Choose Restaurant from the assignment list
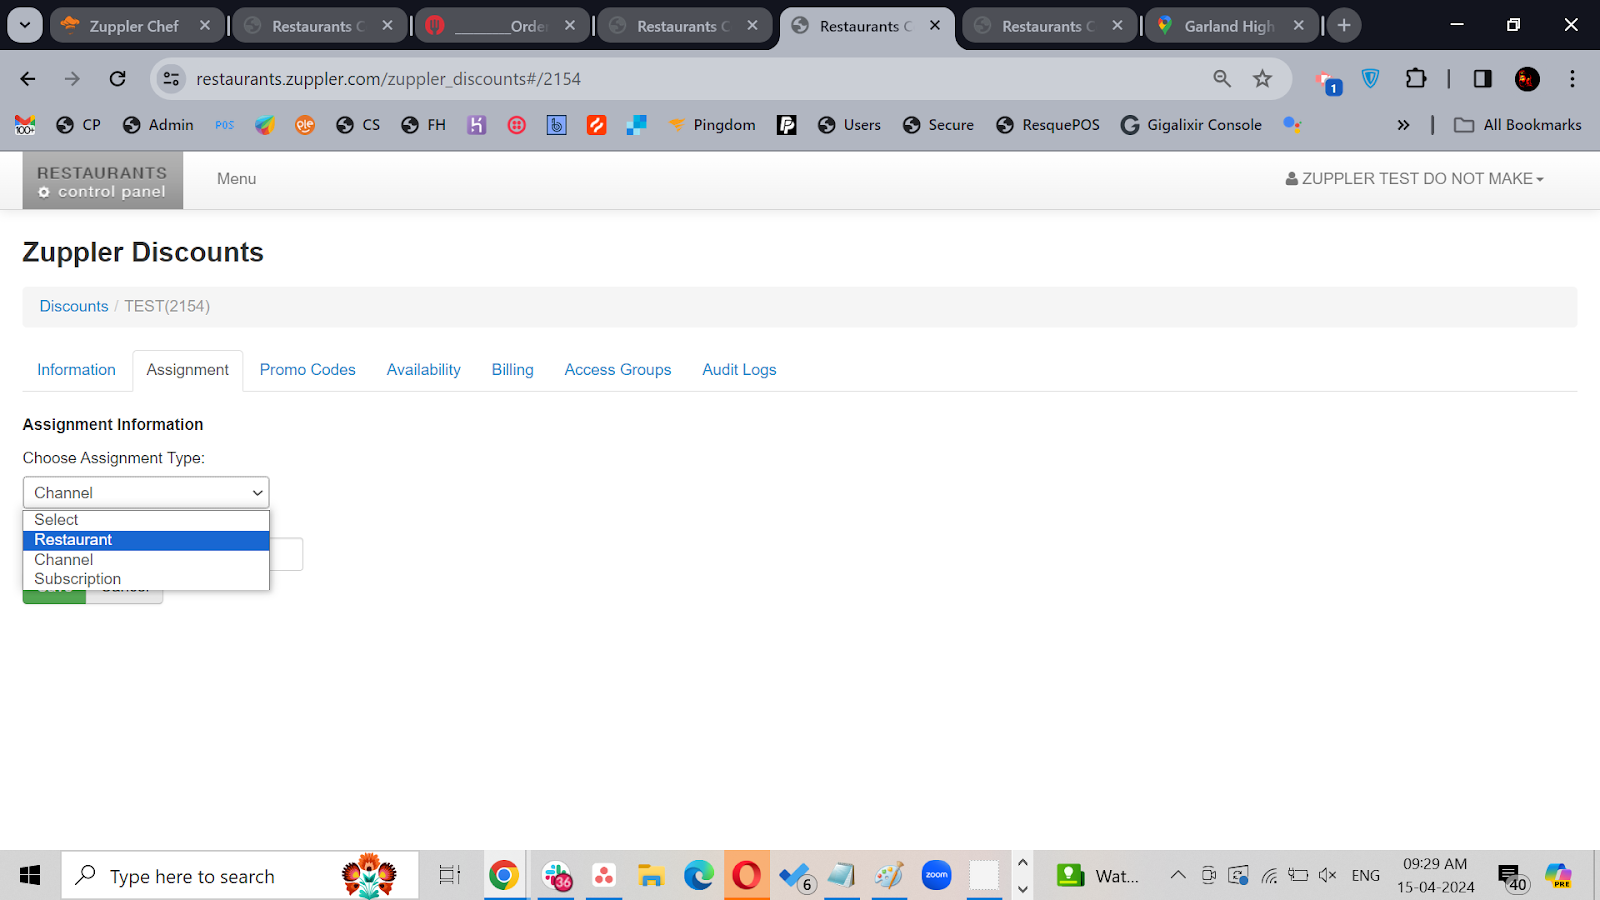This screenshot has width=1600, height=900. coord(146,540)
